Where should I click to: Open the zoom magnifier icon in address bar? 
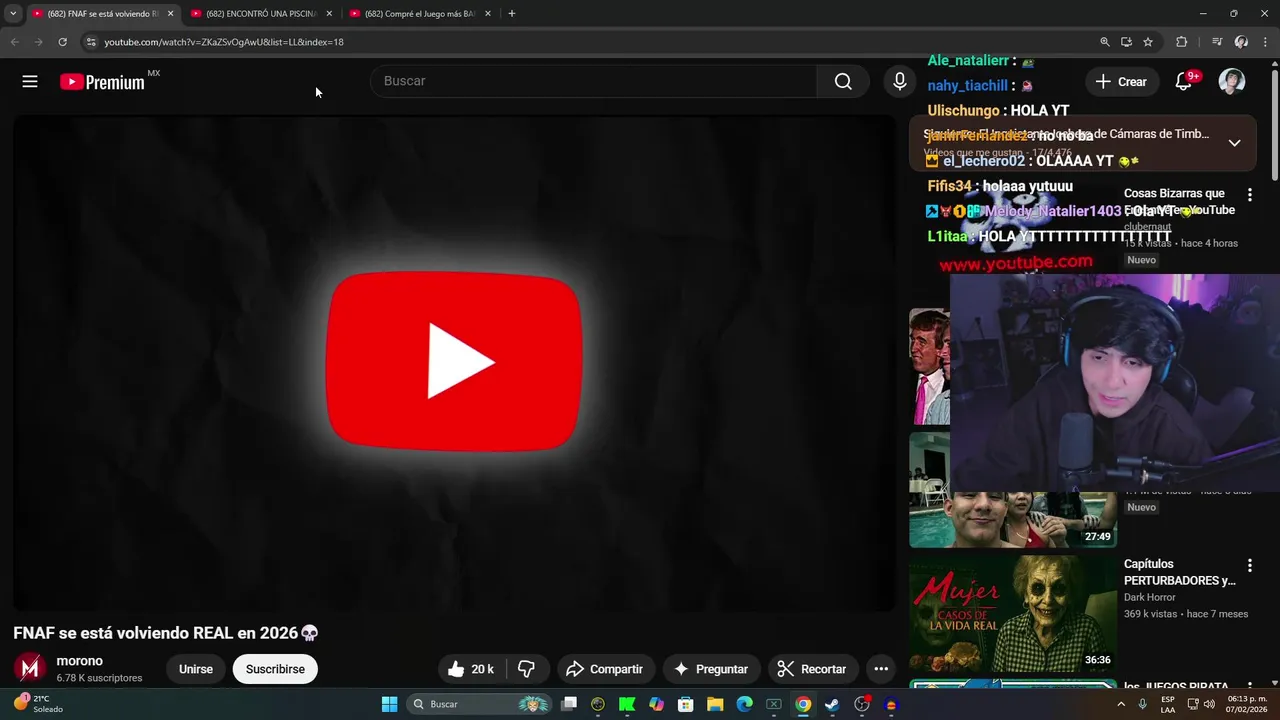[x=1105, y=42]
